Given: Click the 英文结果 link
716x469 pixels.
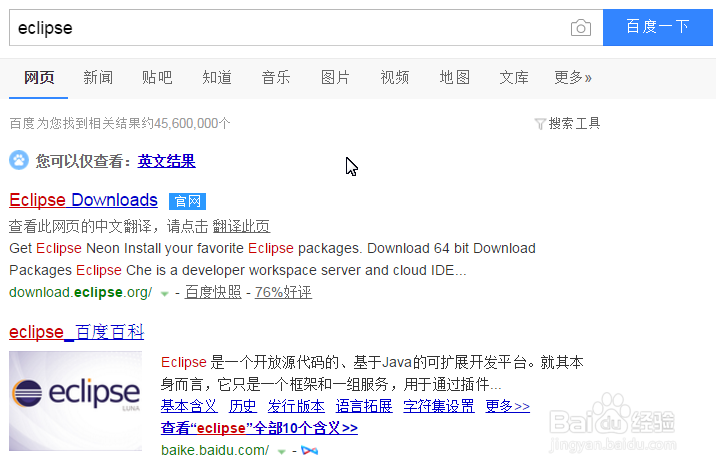Looking at the screenshot, I should pos(167,161).
